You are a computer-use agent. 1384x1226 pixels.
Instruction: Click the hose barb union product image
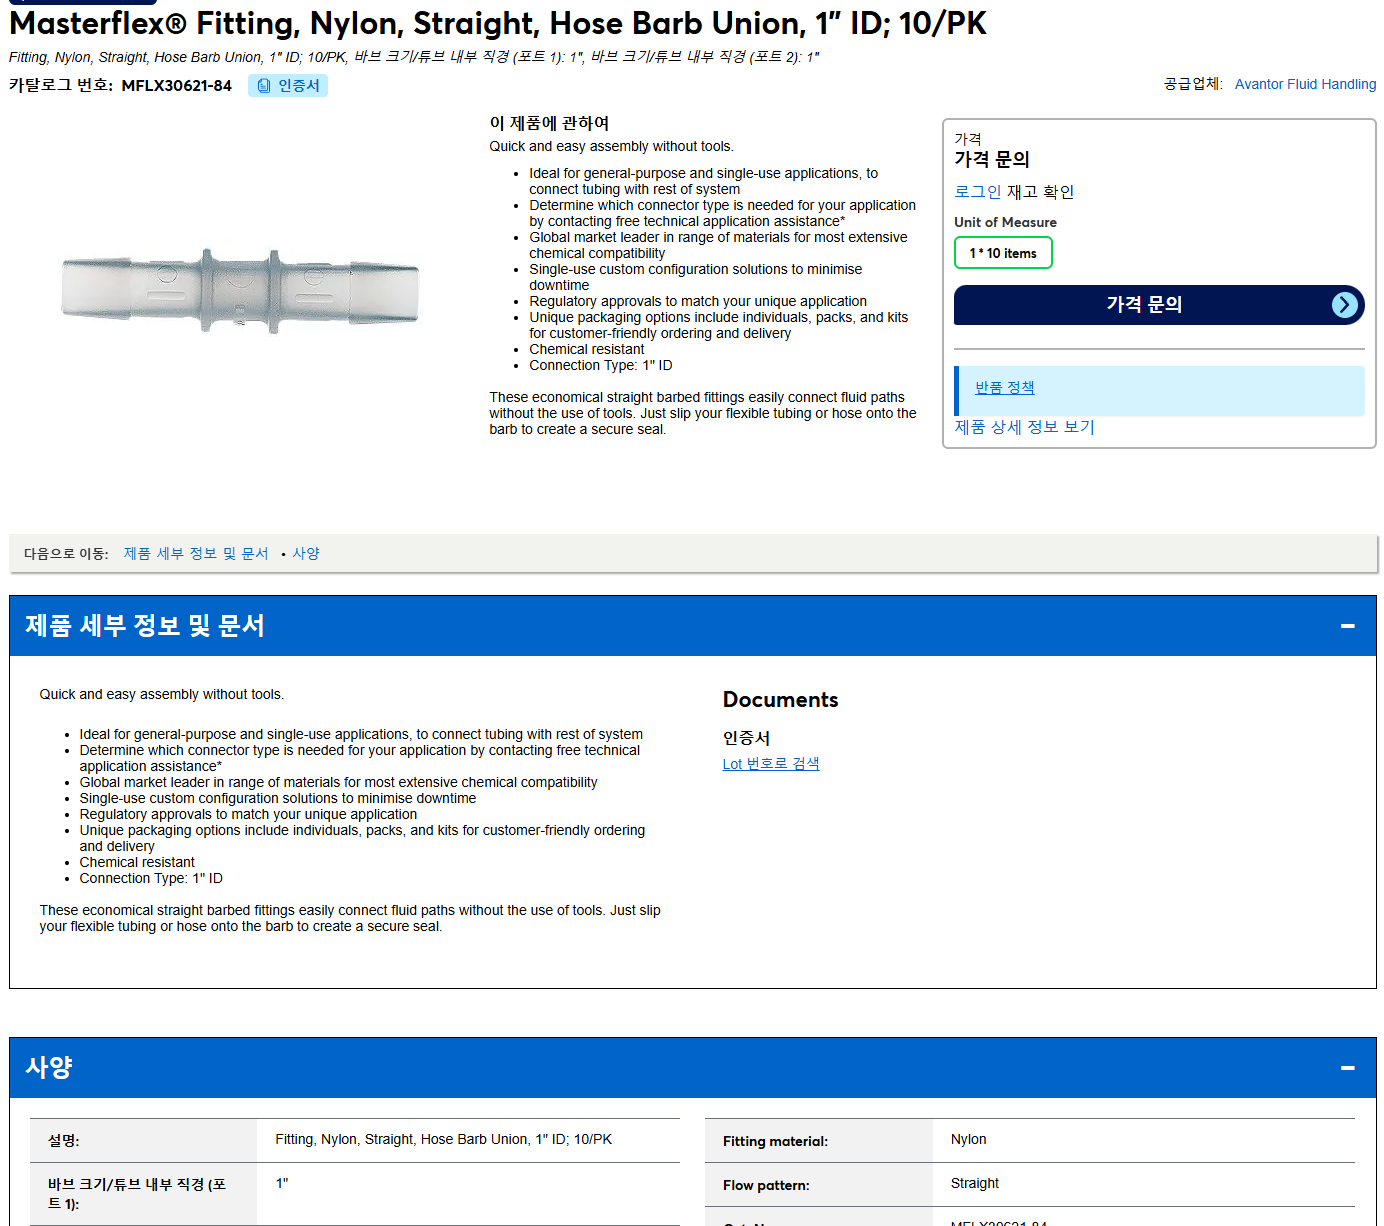240,291
